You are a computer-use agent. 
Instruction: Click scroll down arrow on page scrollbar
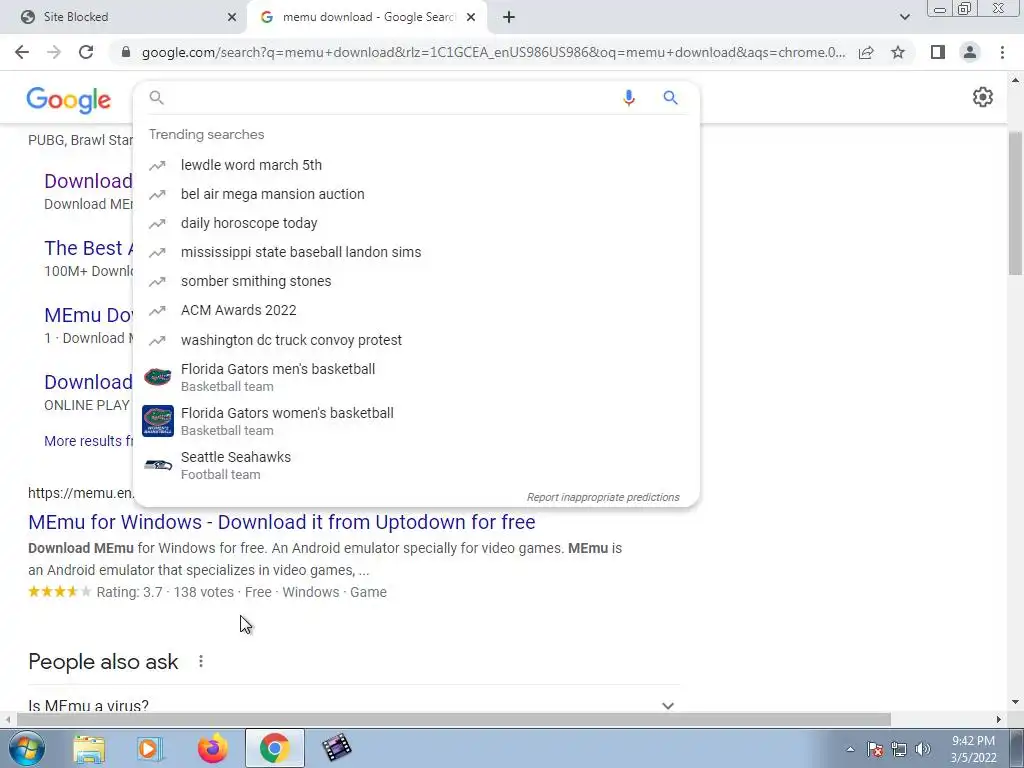1015,703
